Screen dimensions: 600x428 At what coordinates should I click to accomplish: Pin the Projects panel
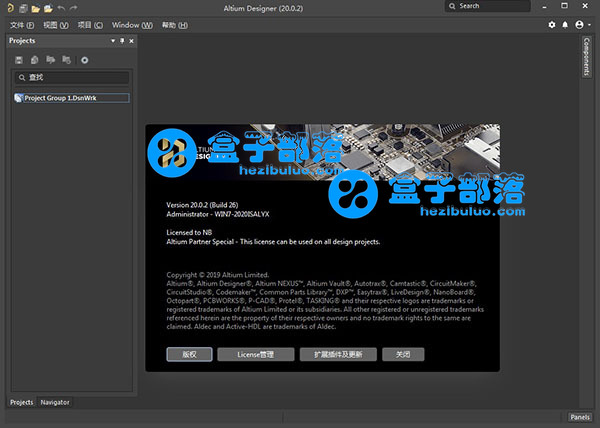pyautogui.click(x=122, y=41)
